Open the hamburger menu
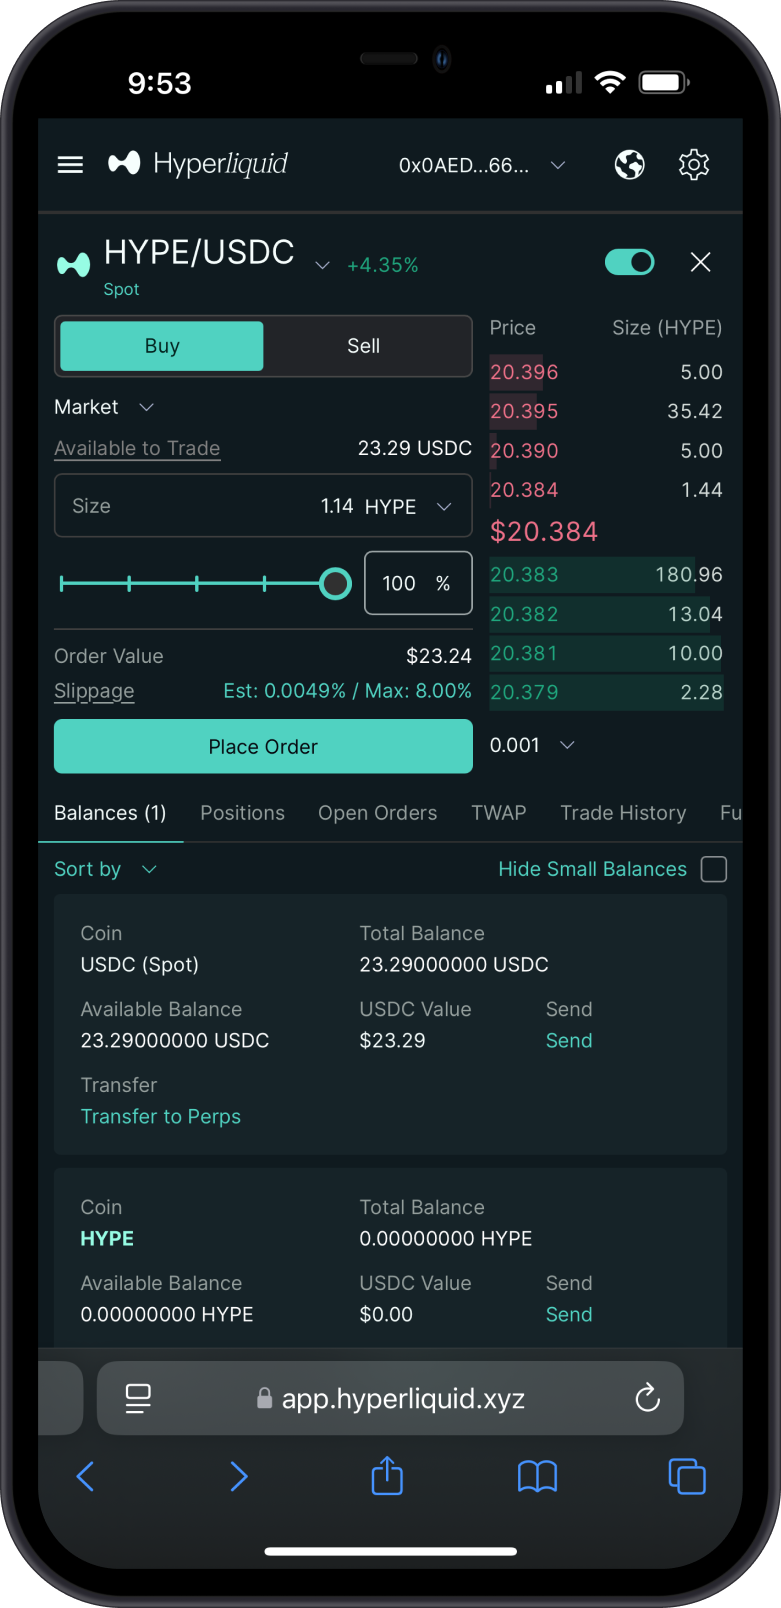 coord(70,164)
